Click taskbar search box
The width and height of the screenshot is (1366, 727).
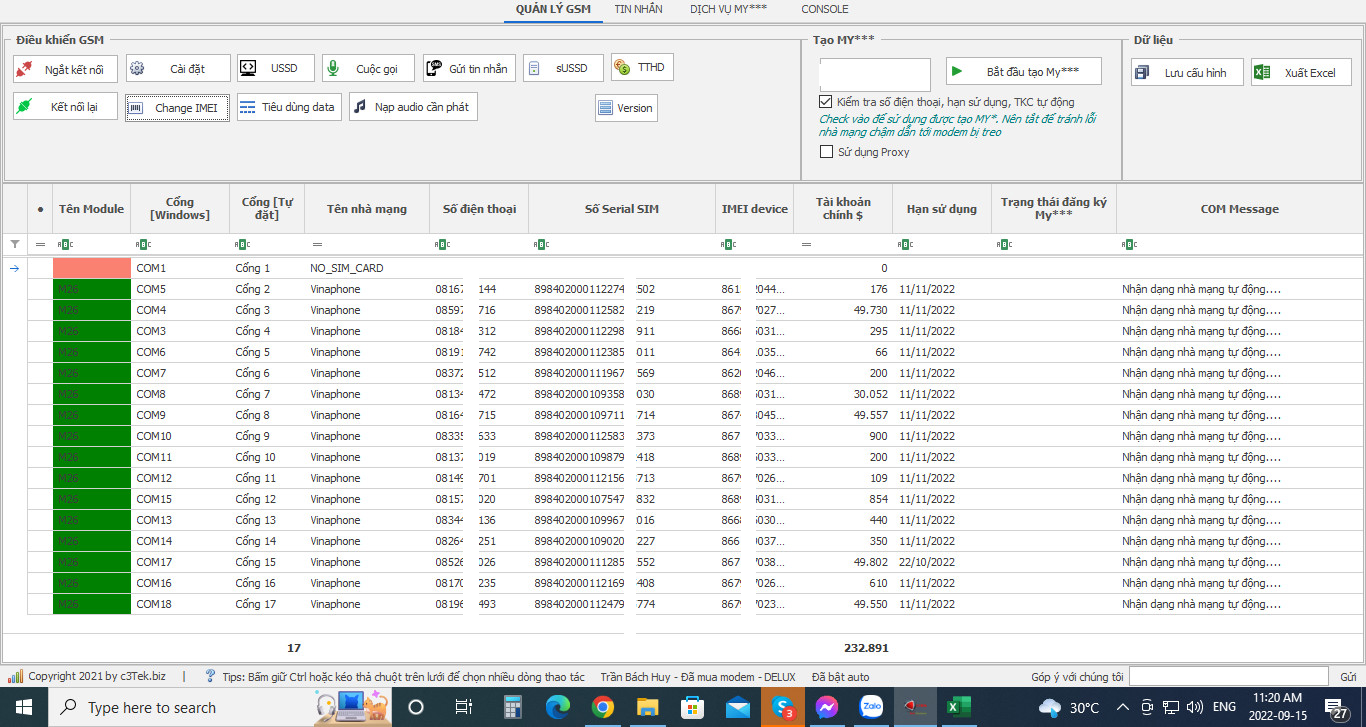220,707
